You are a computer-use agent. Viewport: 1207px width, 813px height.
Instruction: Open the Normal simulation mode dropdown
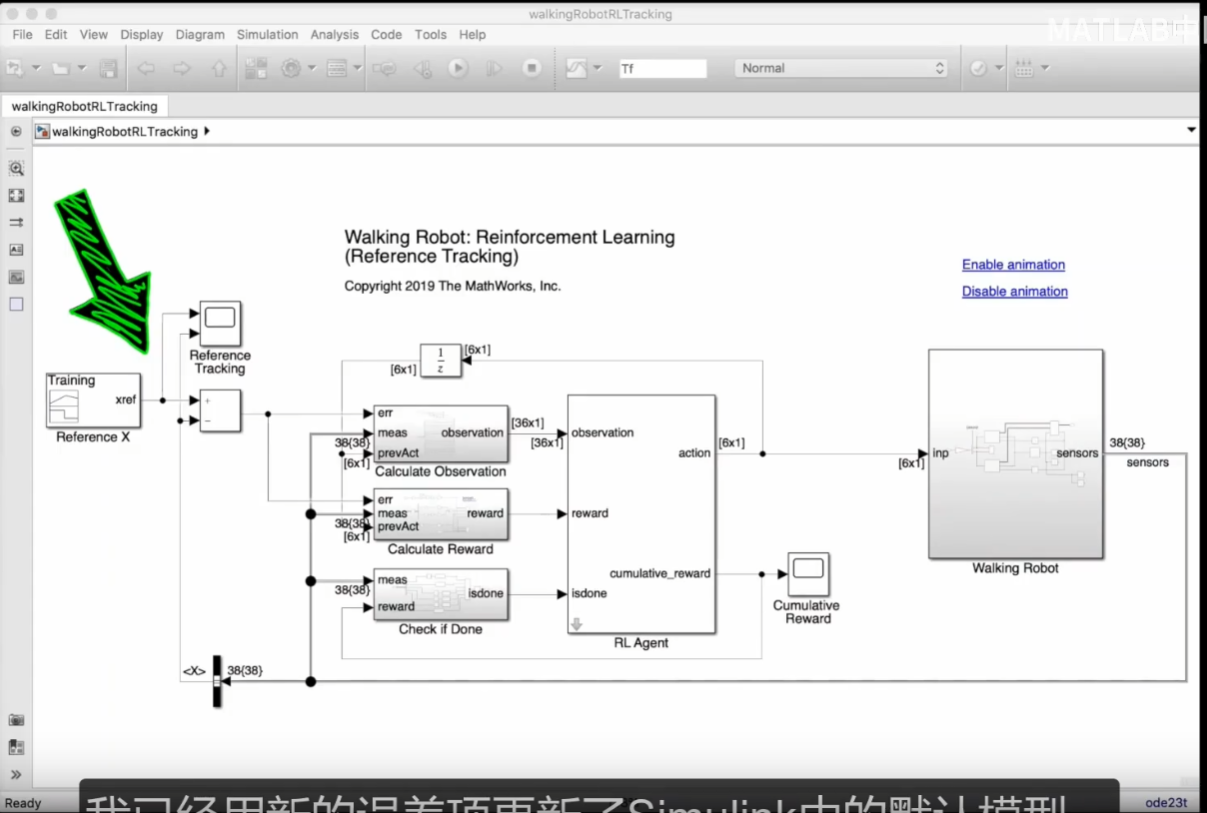pos(842,68)
